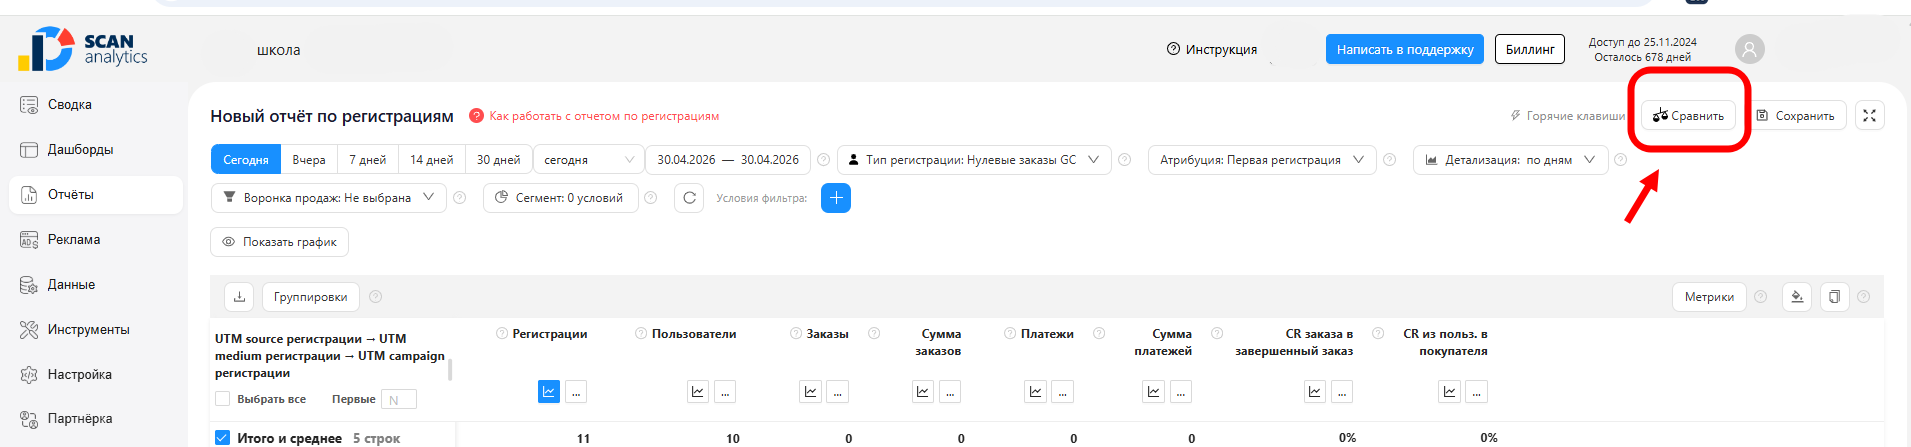
Task: Select 30 дней period tab
Action: tap(499, 160)
